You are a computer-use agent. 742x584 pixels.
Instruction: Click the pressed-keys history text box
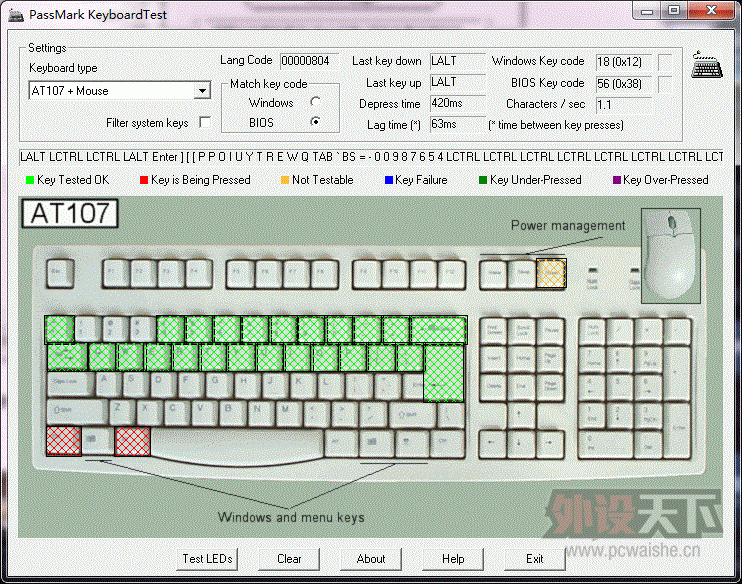tap(371, 157)
